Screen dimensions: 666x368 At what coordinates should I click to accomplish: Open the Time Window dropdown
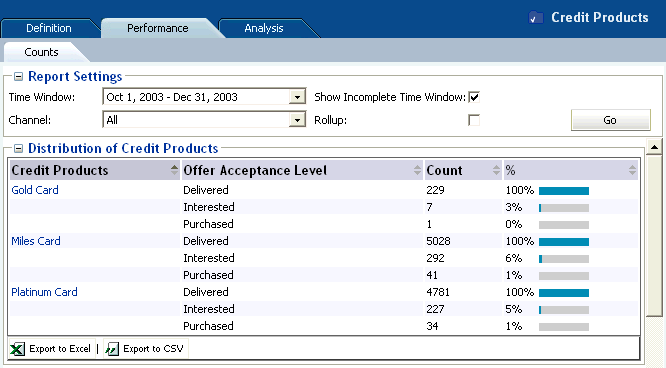[297, 97]
